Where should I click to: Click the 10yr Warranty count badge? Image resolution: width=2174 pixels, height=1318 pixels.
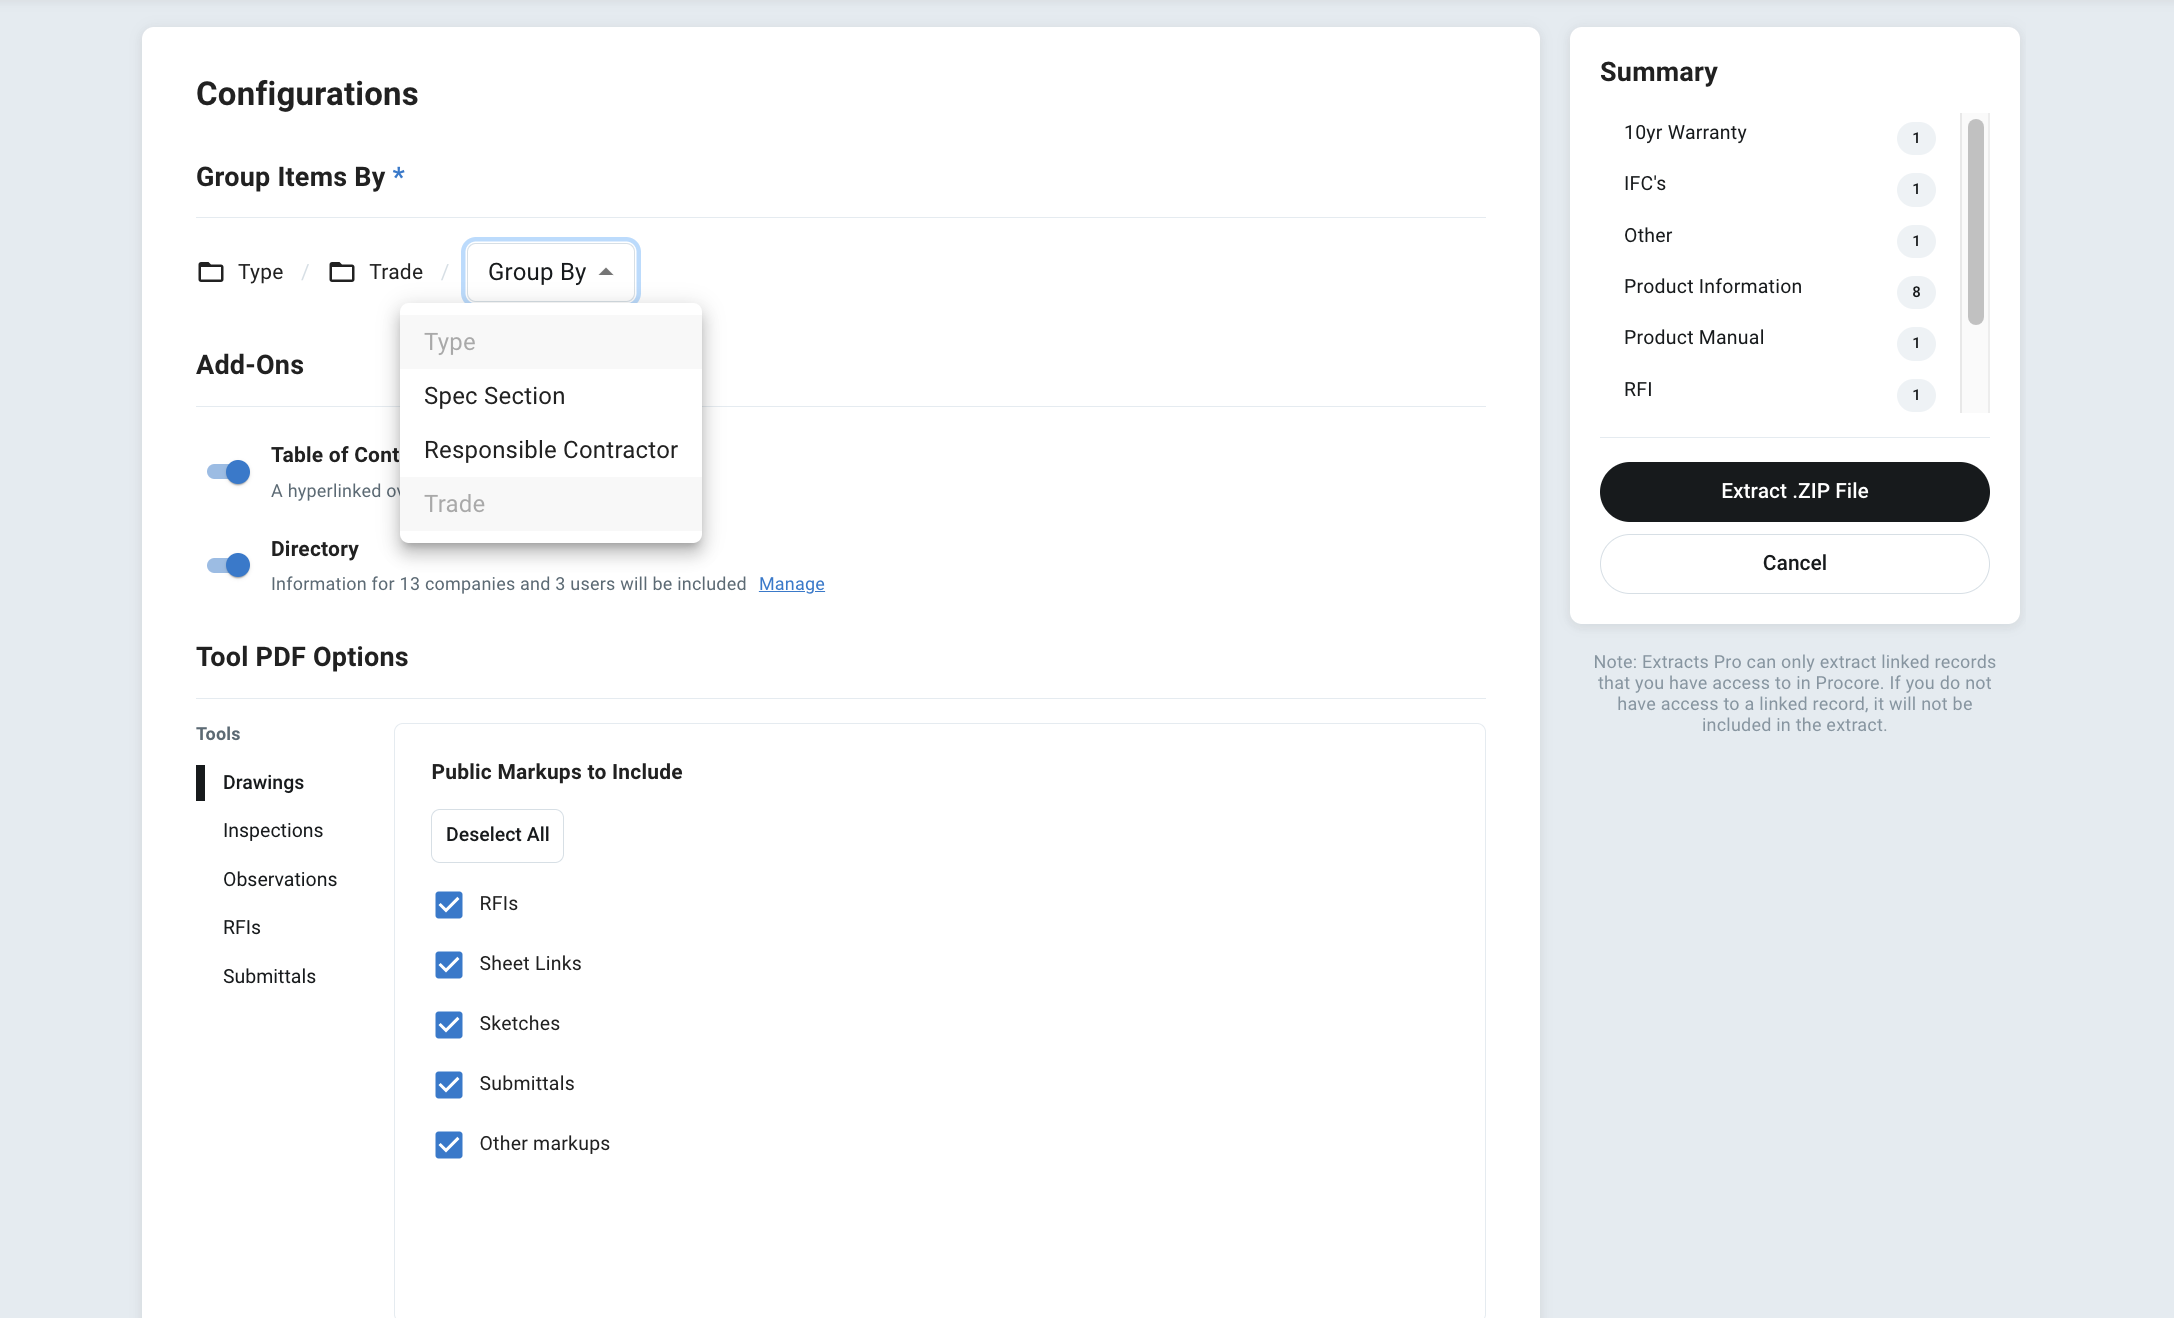coord(1915,138)
